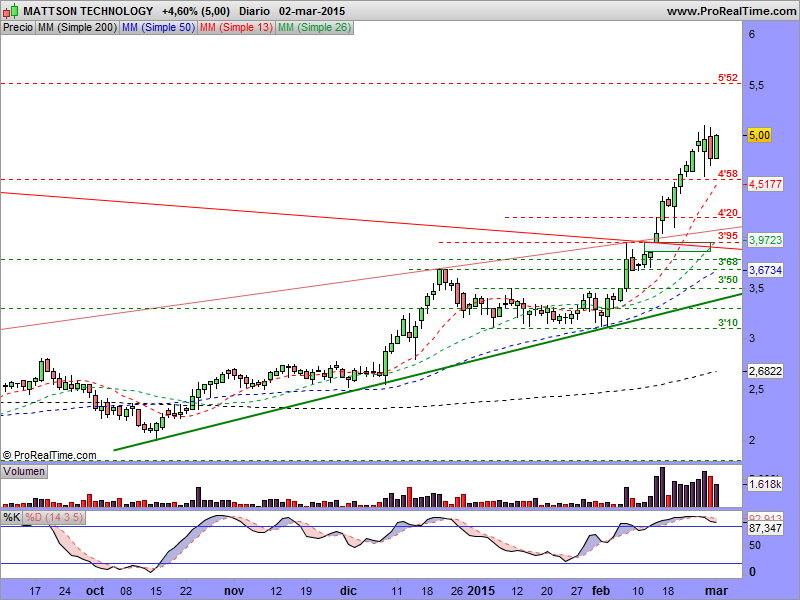800x600 pixels.
Task: Click the MATTSON TECHNOLOGY title text
Action: (x=88, y=11)
